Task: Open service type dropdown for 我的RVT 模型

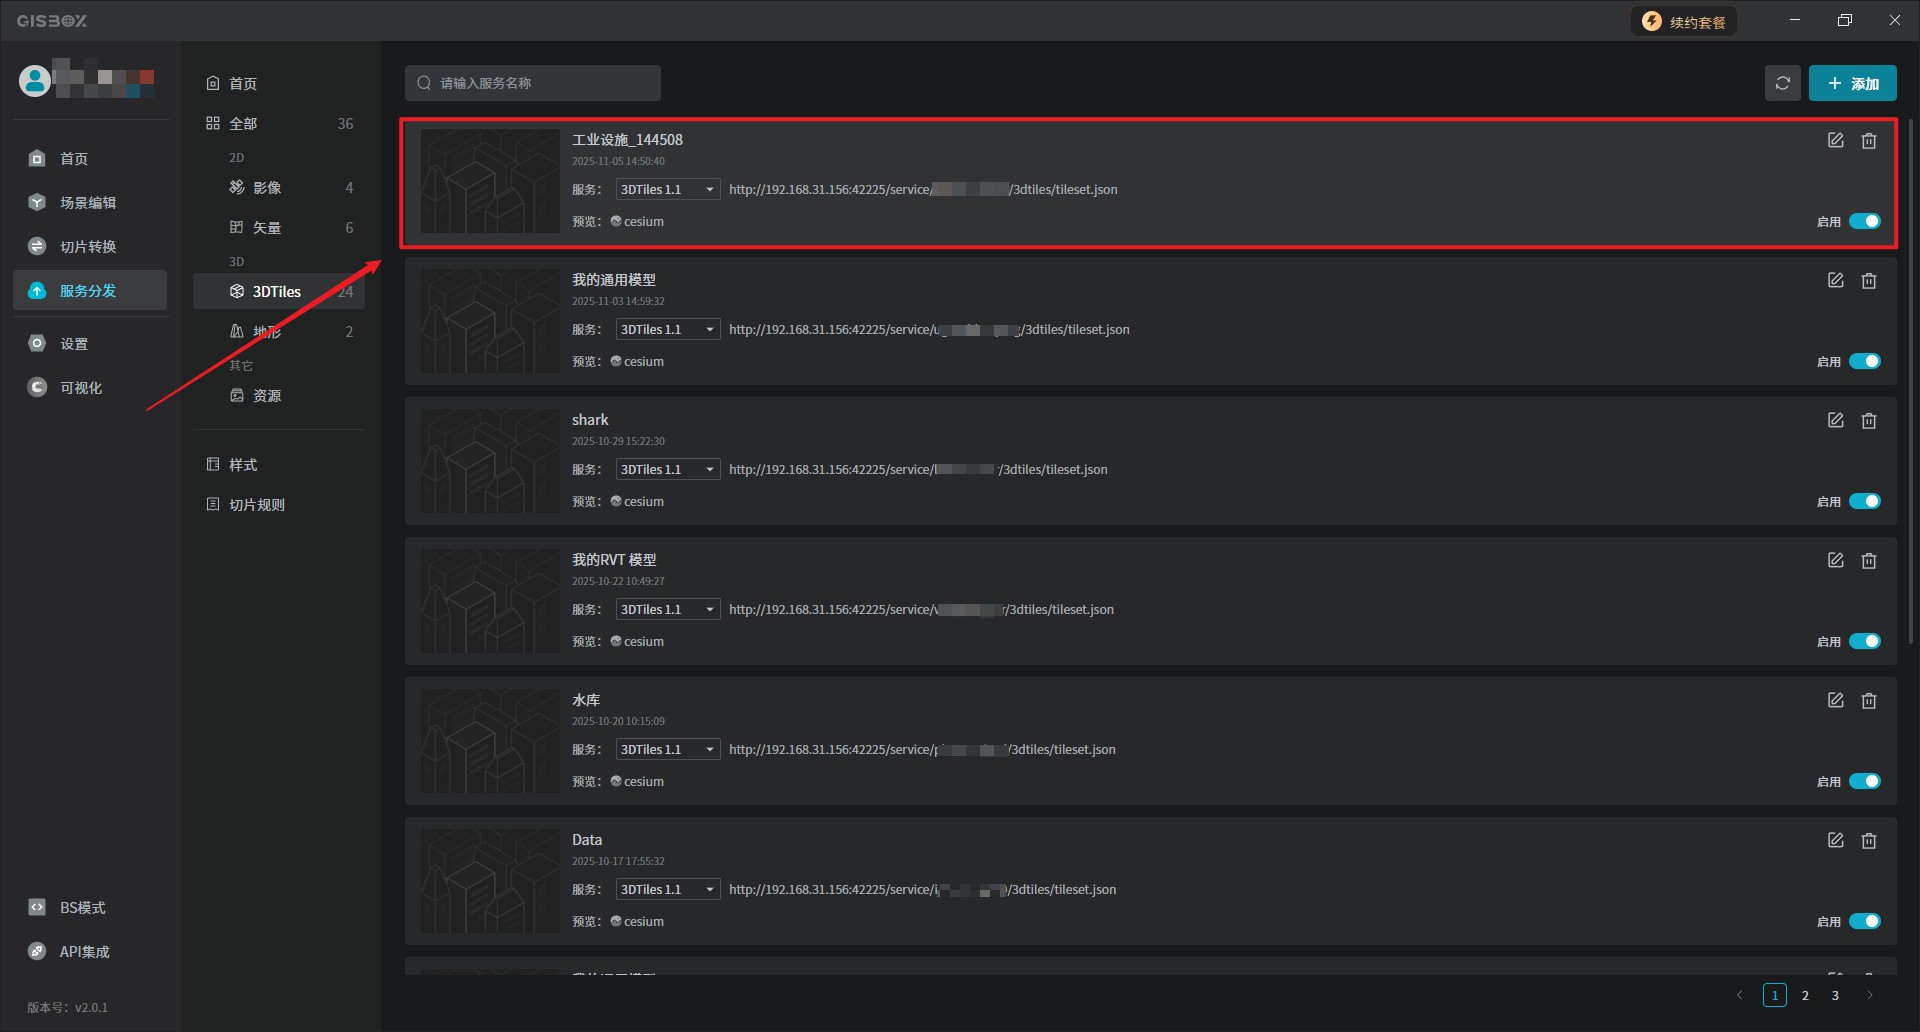Action: [667, 609]
